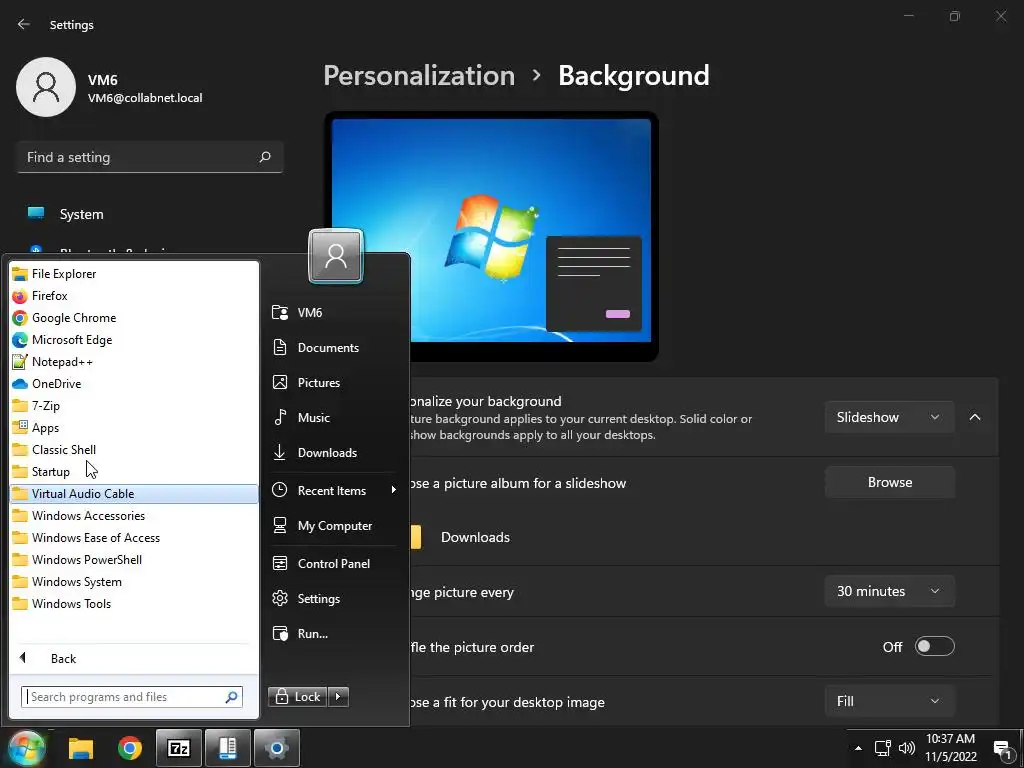The image size is (1024, 768).
Task: Click the magnifier icon in start search box
Action: 231,697
